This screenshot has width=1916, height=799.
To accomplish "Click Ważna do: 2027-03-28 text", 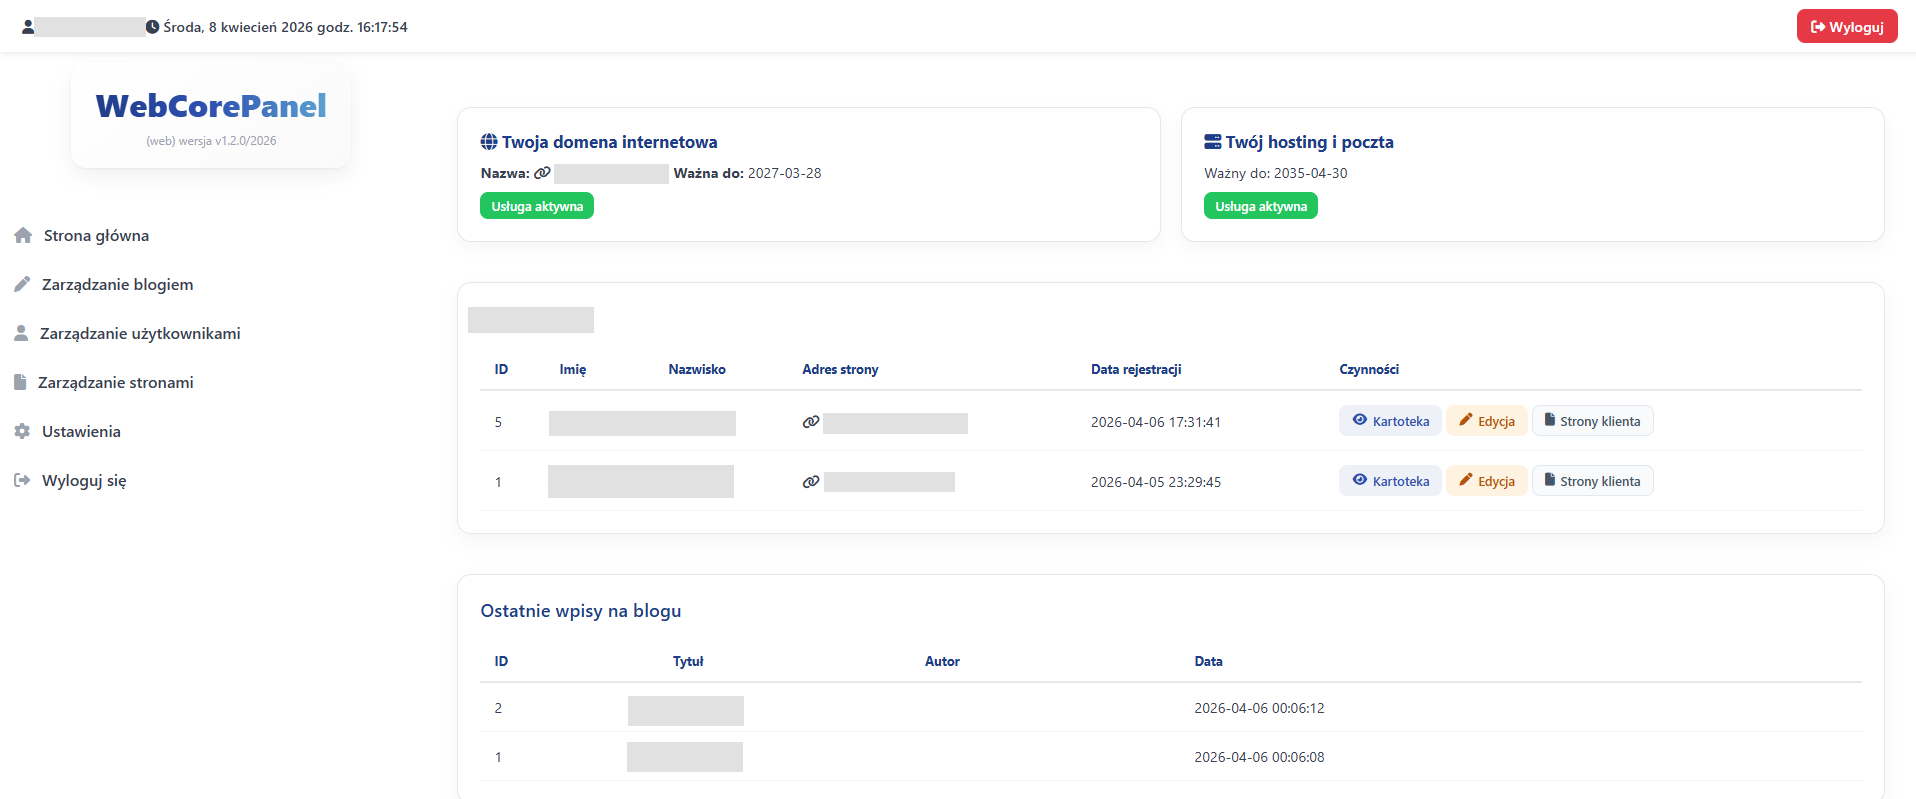I will [747, 173].
